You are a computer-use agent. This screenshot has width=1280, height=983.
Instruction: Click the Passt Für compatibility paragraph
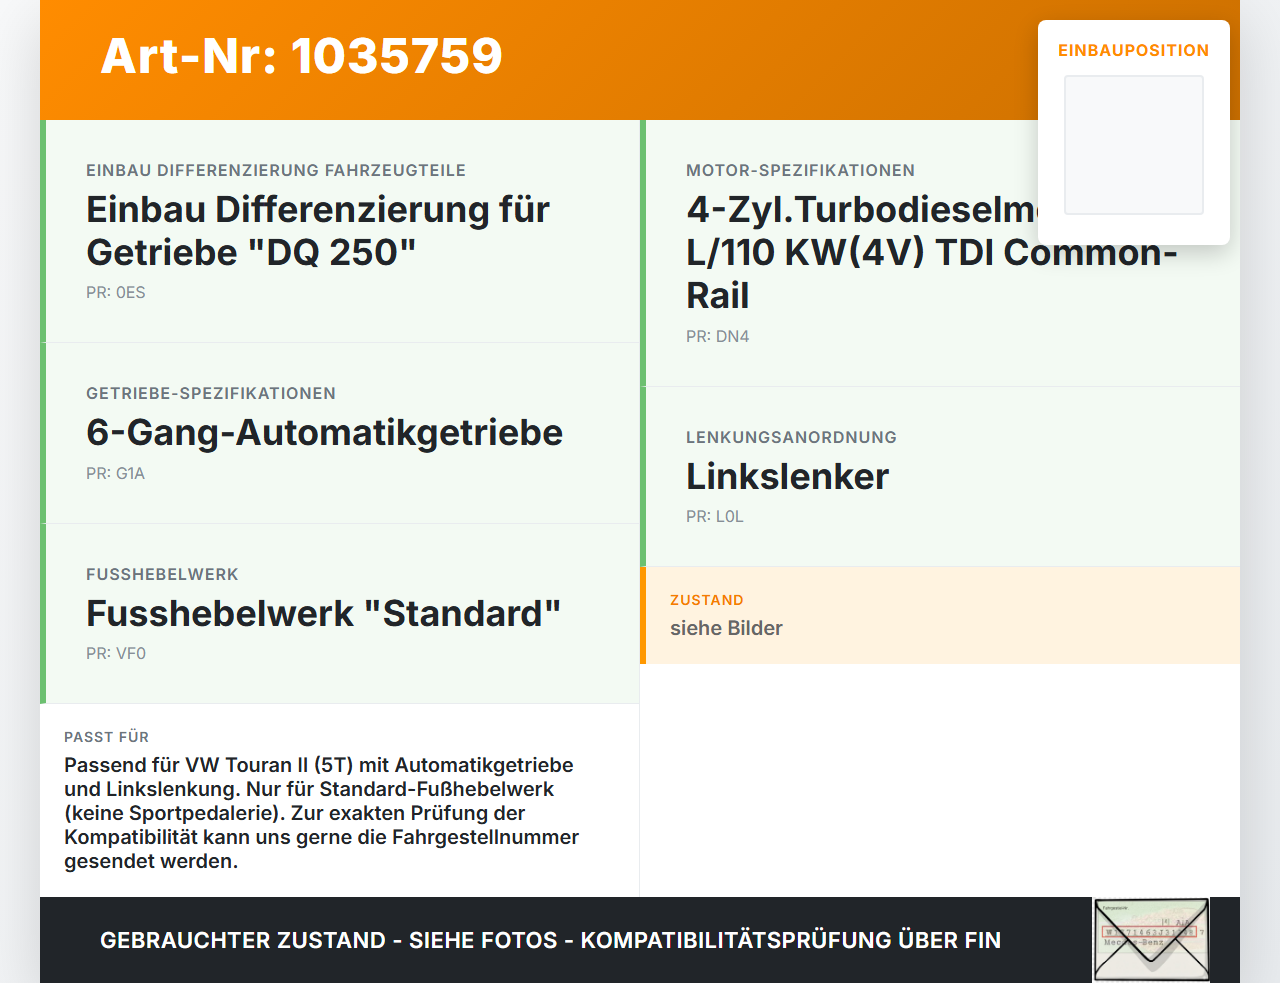(x=321, y=813)
